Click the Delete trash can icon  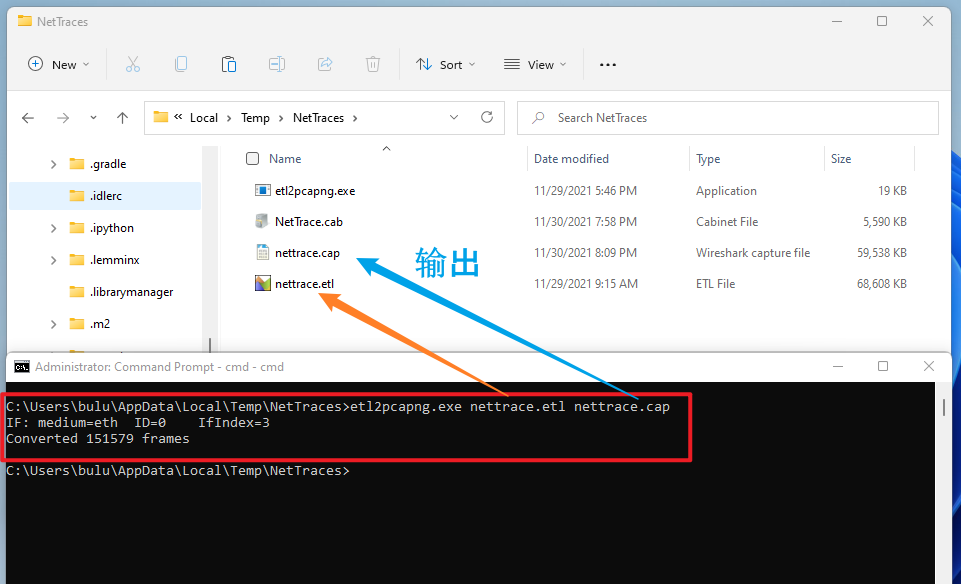(x=373, y=64)
